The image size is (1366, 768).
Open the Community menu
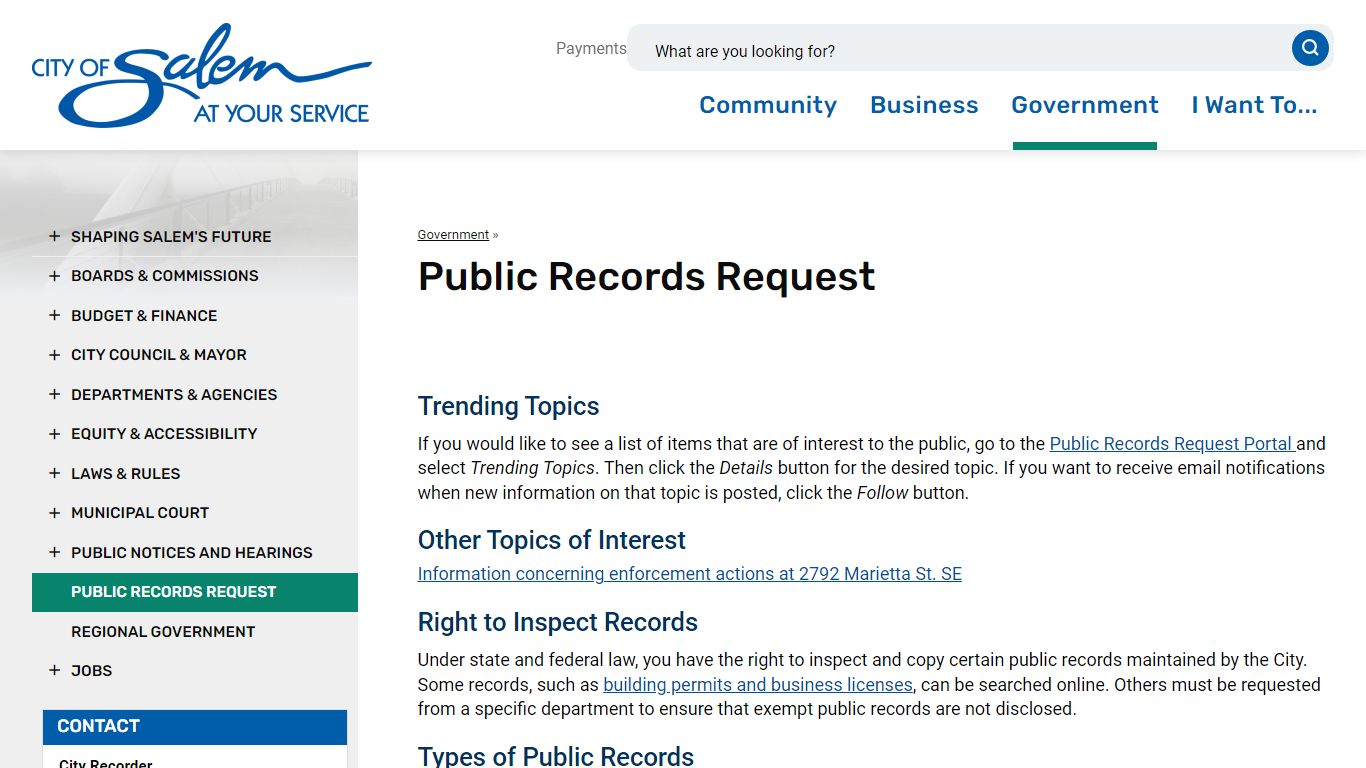pos(768,105)
